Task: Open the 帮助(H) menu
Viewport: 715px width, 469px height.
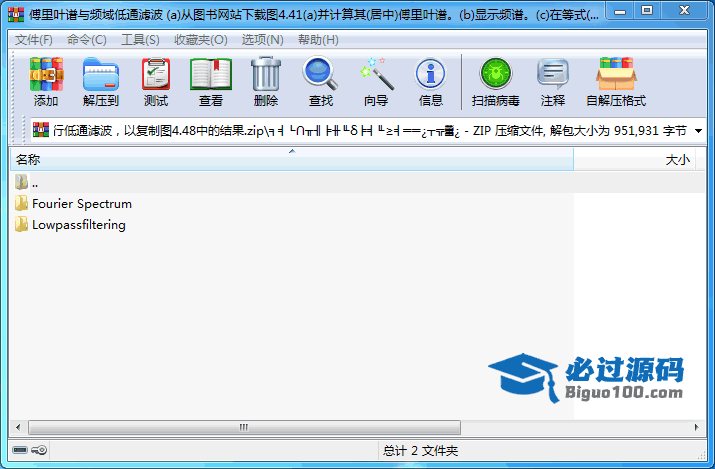Action: coord(318,40)
